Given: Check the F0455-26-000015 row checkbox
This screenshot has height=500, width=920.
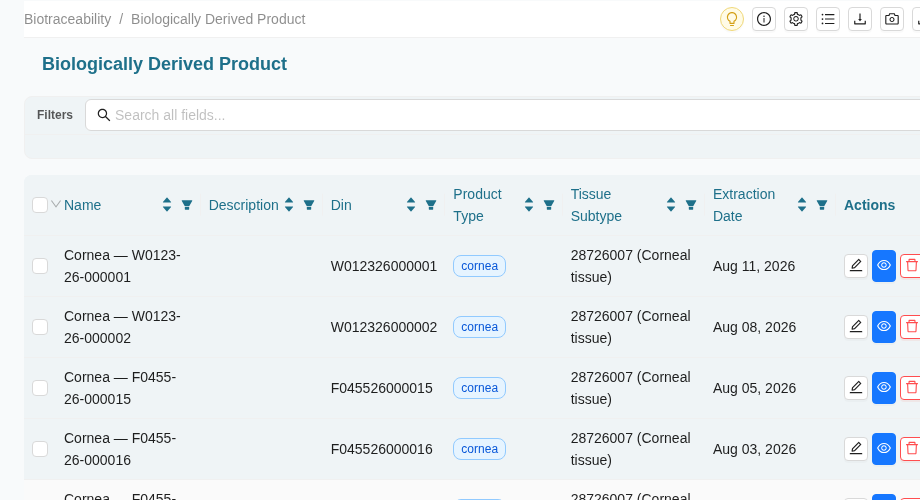Looking at the screenshot, I should (40, 388).
